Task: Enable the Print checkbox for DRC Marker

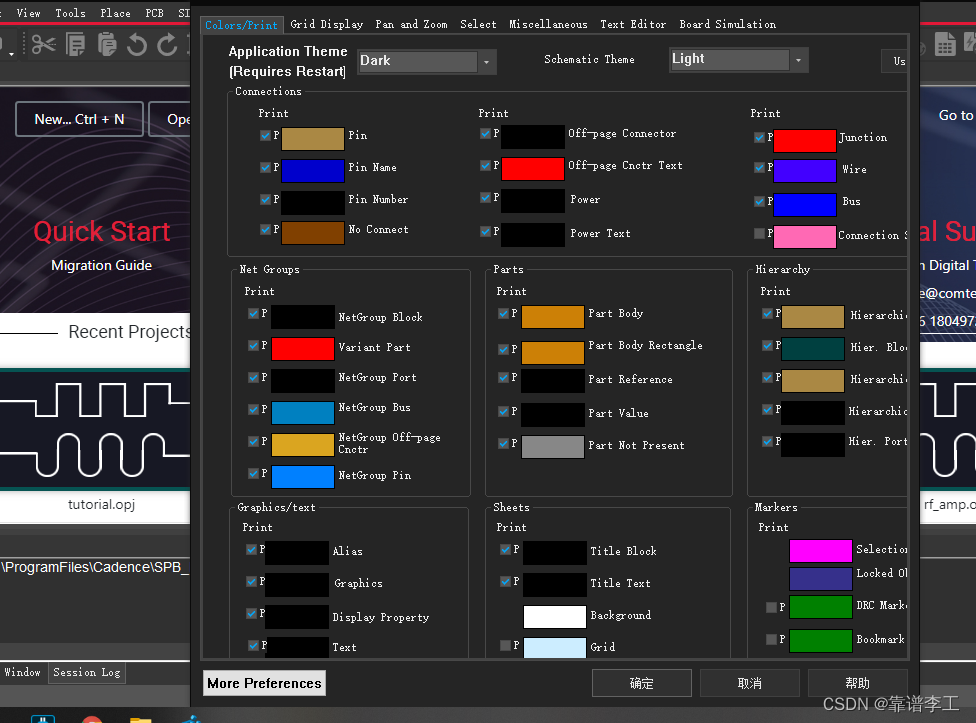Action: coord(771,607)
